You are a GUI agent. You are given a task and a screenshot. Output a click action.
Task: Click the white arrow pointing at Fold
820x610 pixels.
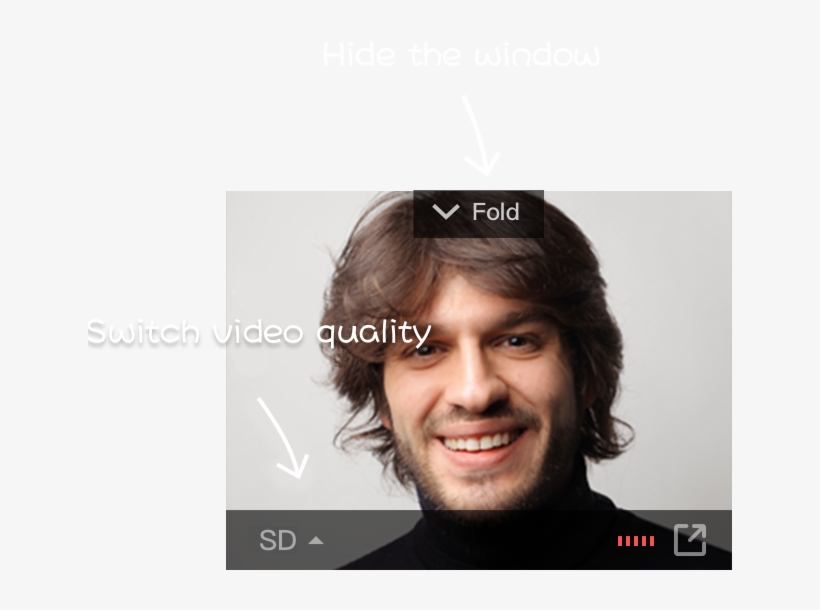pyautogui.click(x=480, y=135)
